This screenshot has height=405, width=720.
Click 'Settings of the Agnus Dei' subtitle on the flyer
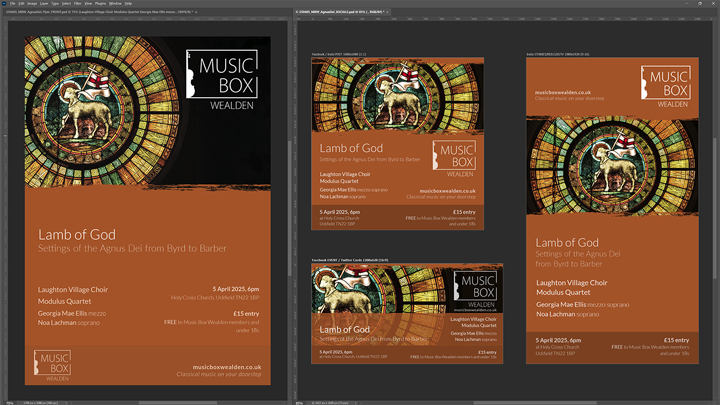tap(132, 248)
